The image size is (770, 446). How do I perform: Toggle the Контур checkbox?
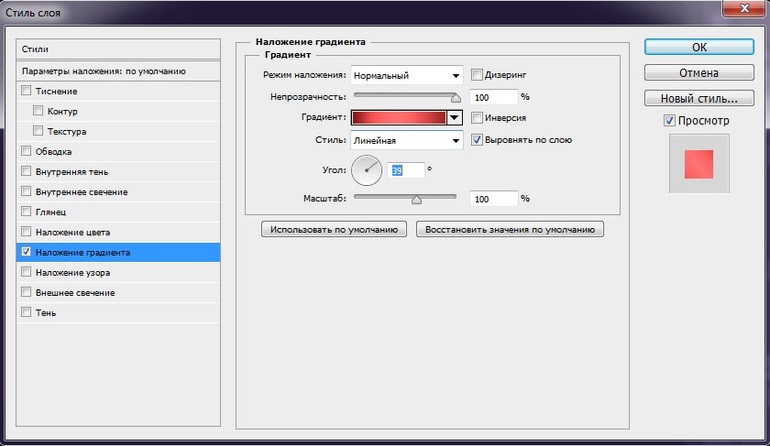[x=38, y=111]
